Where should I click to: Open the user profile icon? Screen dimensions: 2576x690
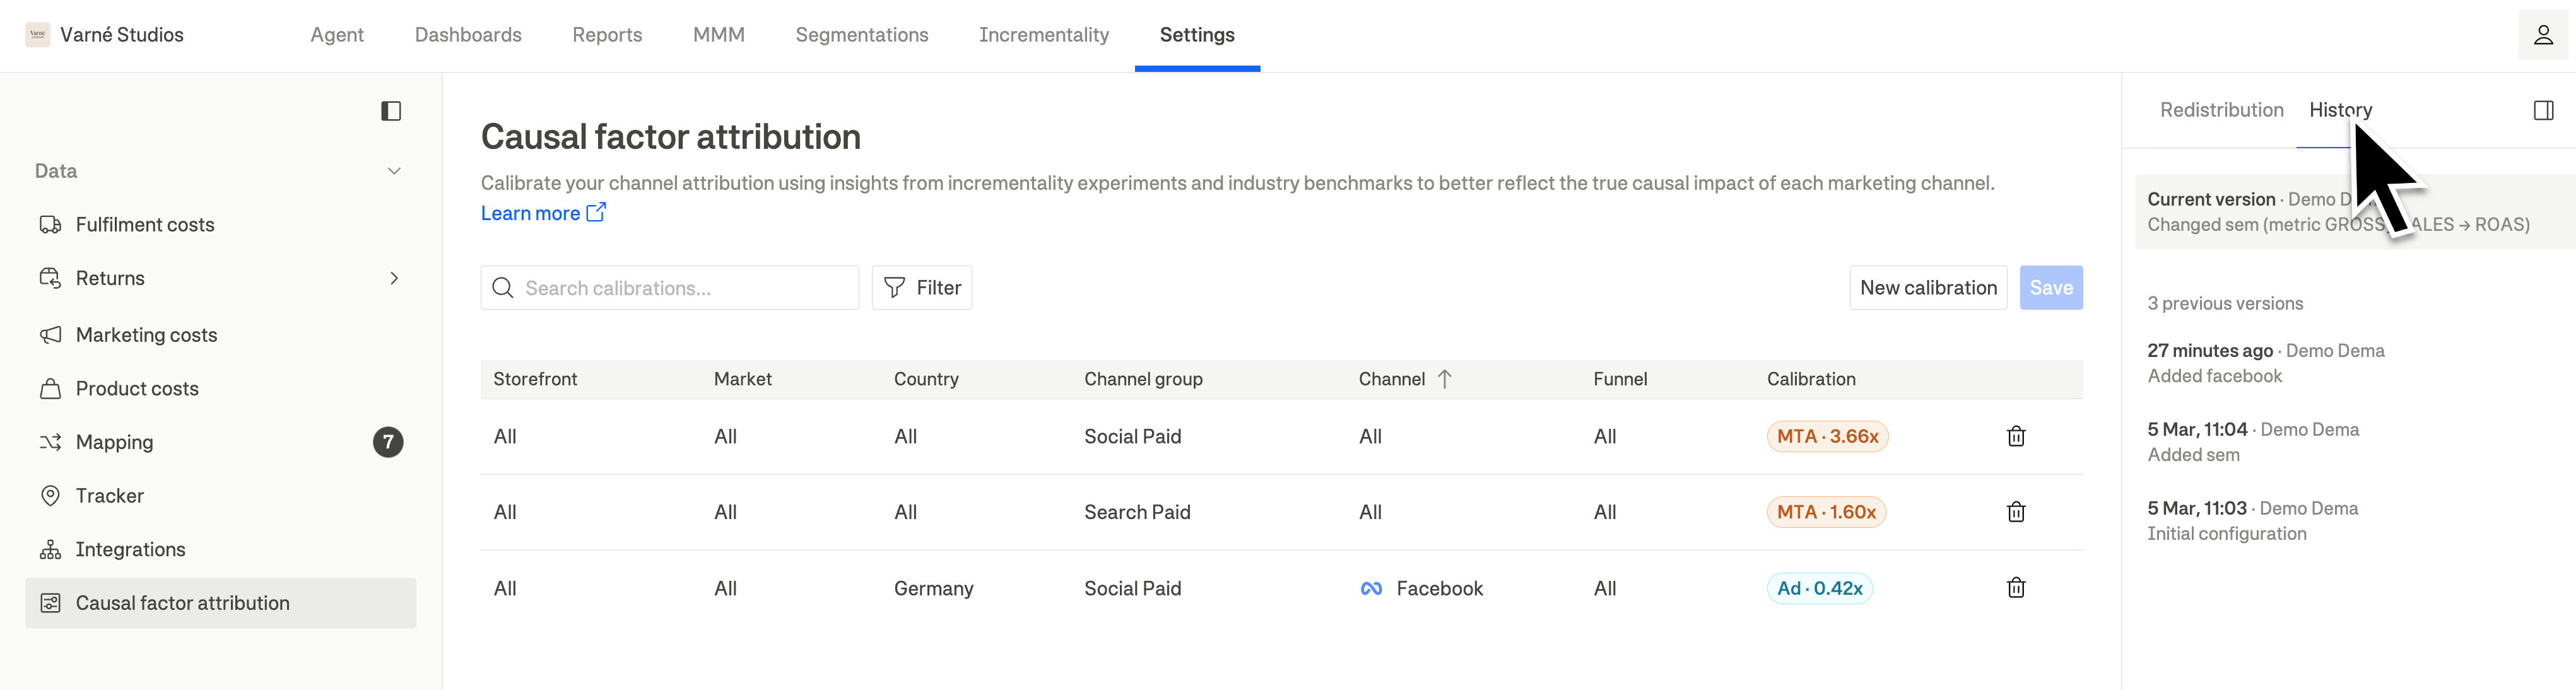2543,35
